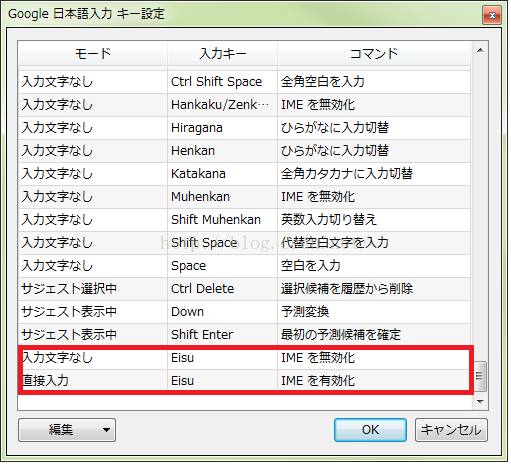Select 入力文字なし mode in Katakana row
Image resolution: width=511 pixels, height=464 pixels.
pos(93,174)
